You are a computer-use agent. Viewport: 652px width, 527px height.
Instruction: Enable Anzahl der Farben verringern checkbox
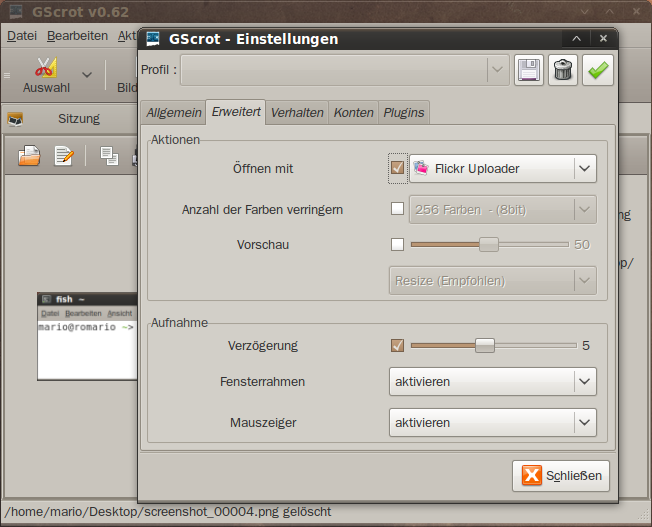click(397, 209)
